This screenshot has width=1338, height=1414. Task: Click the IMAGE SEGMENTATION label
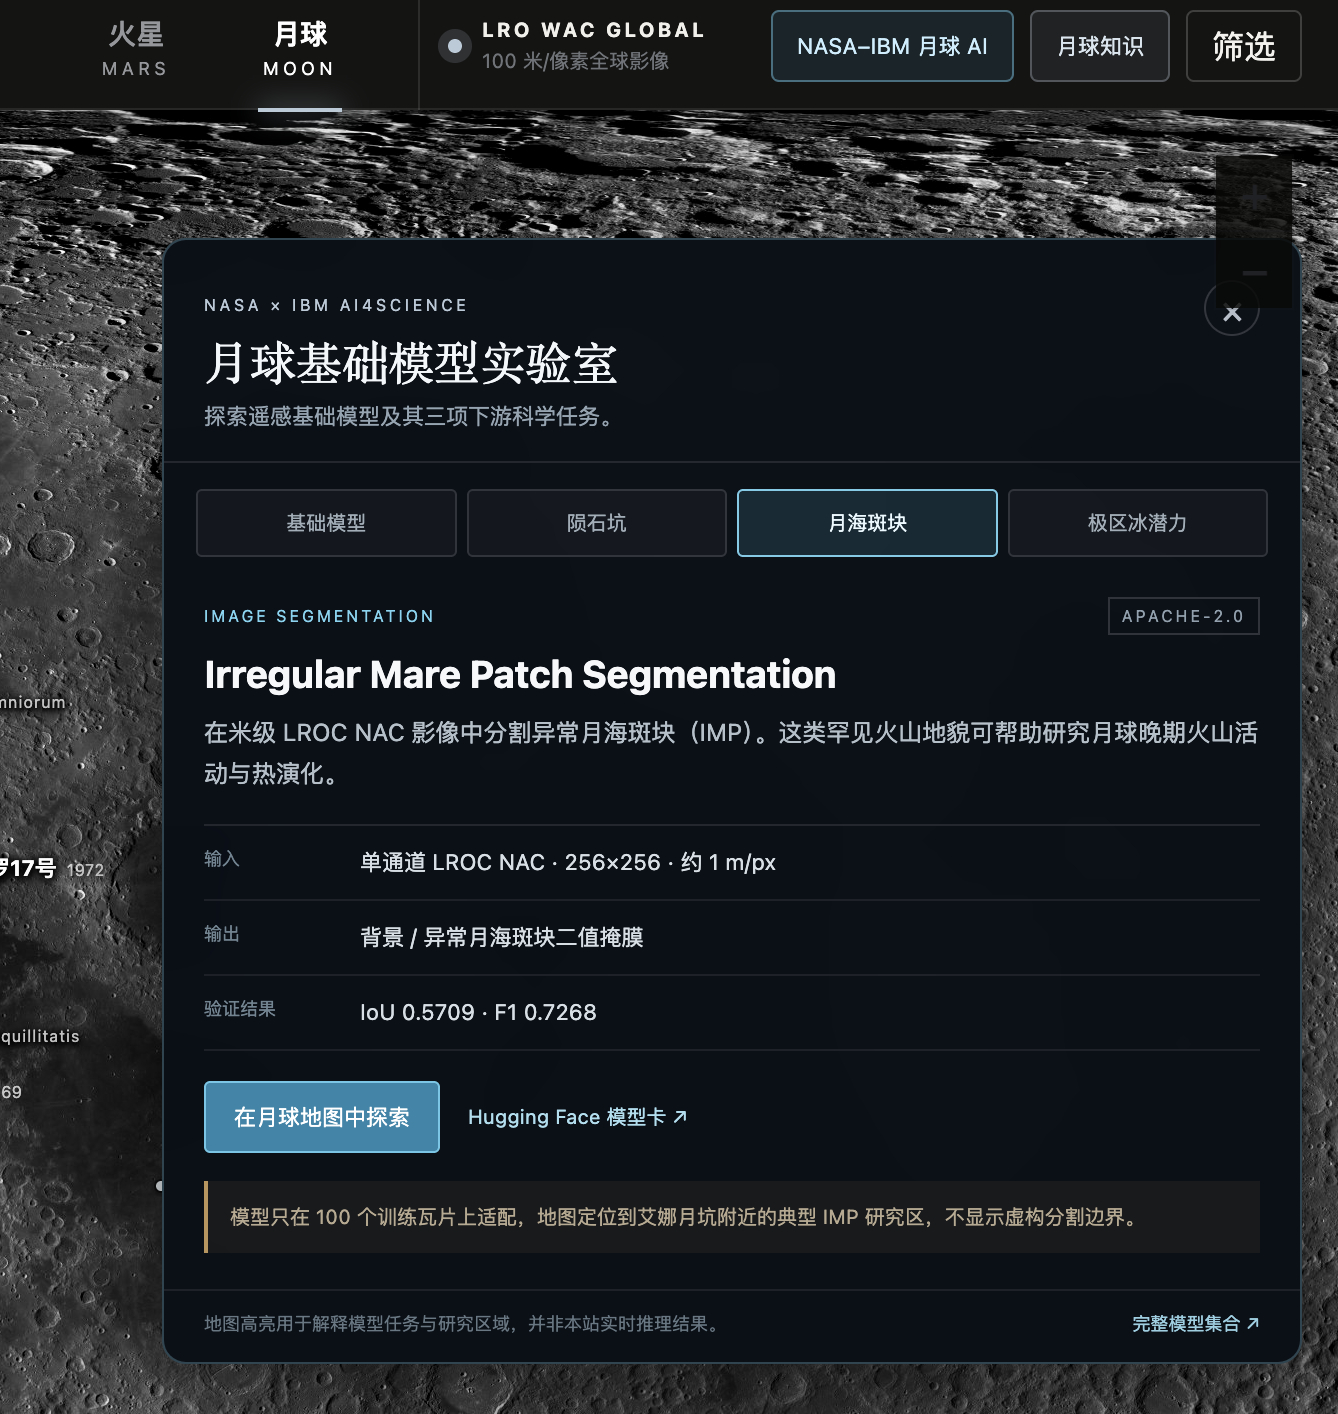click(x=319, y=616)
